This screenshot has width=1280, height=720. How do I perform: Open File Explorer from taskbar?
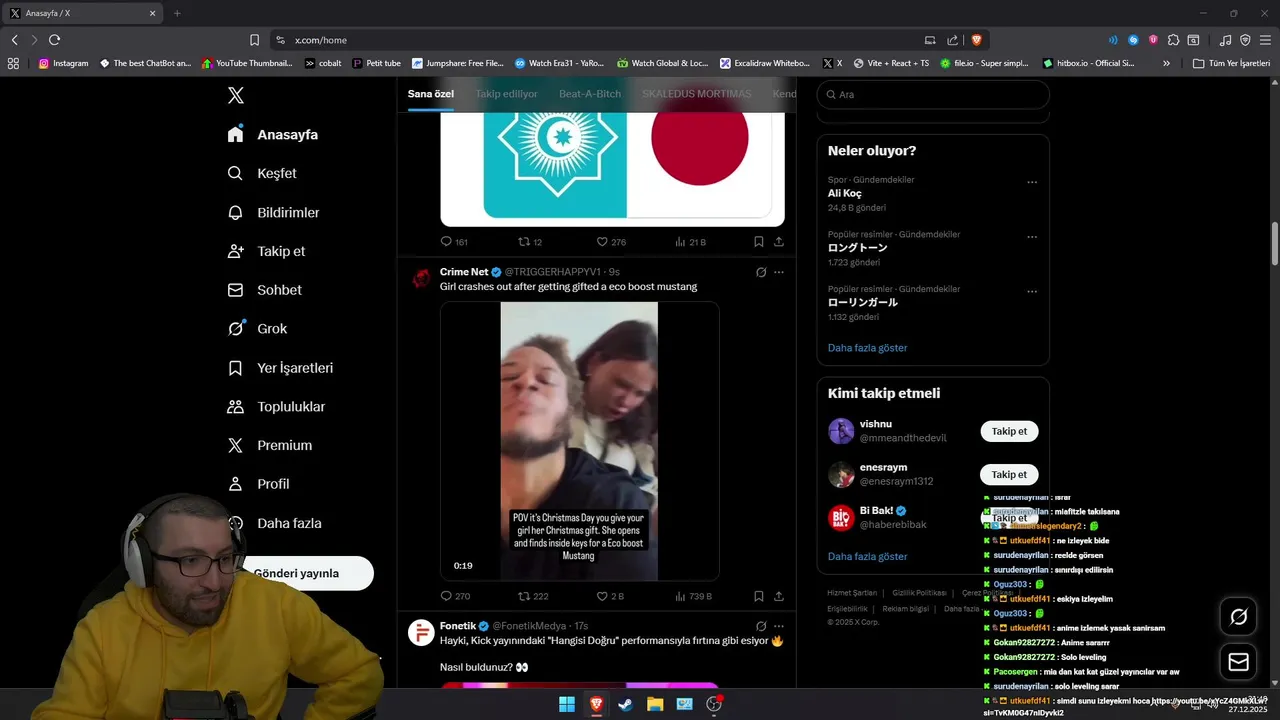655,704
